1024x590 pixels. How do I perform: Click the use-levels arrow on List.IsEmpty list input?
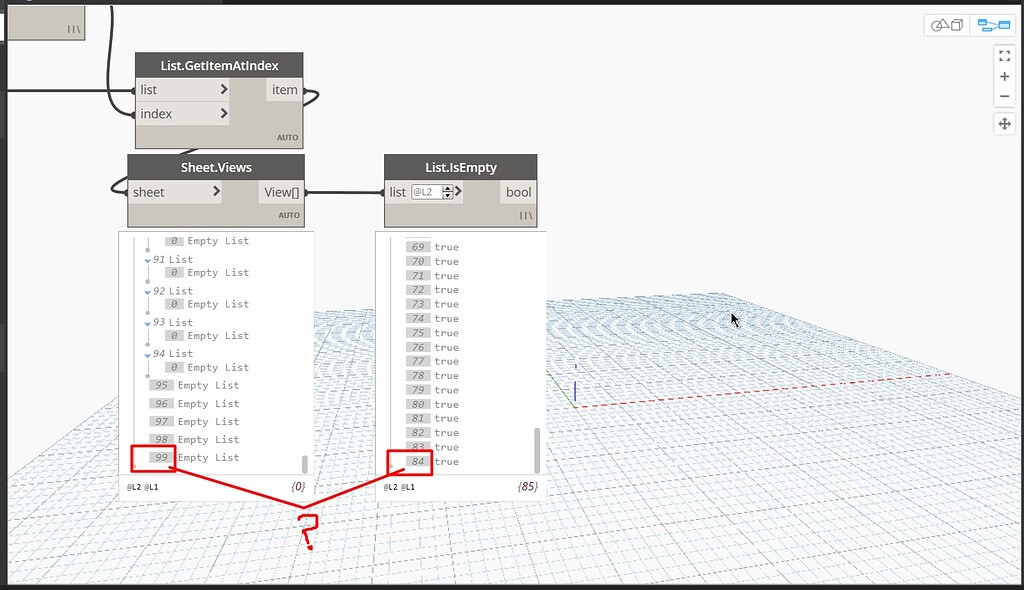459,192
